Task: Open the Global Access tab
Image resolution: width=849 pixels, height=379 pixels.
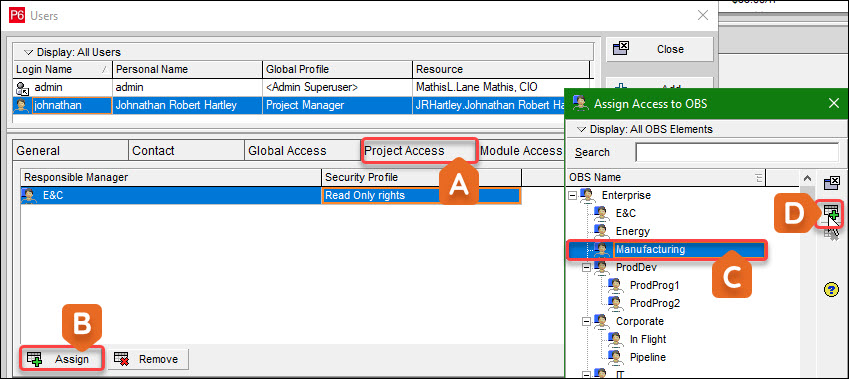Action: (x=303, y=151)
